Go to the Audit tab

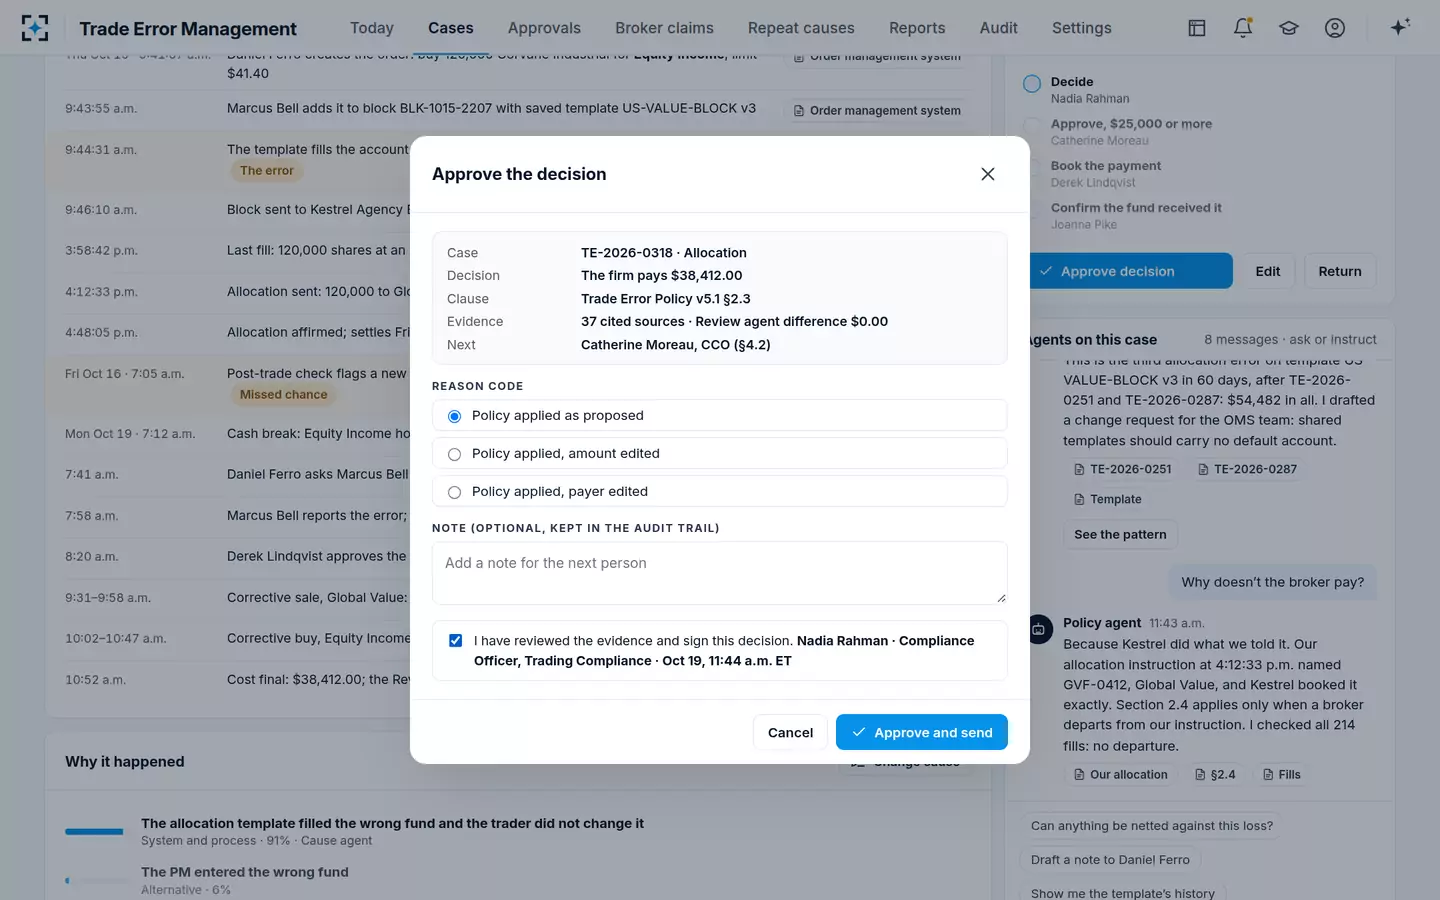pyautogui.click(x=999, y=28)
